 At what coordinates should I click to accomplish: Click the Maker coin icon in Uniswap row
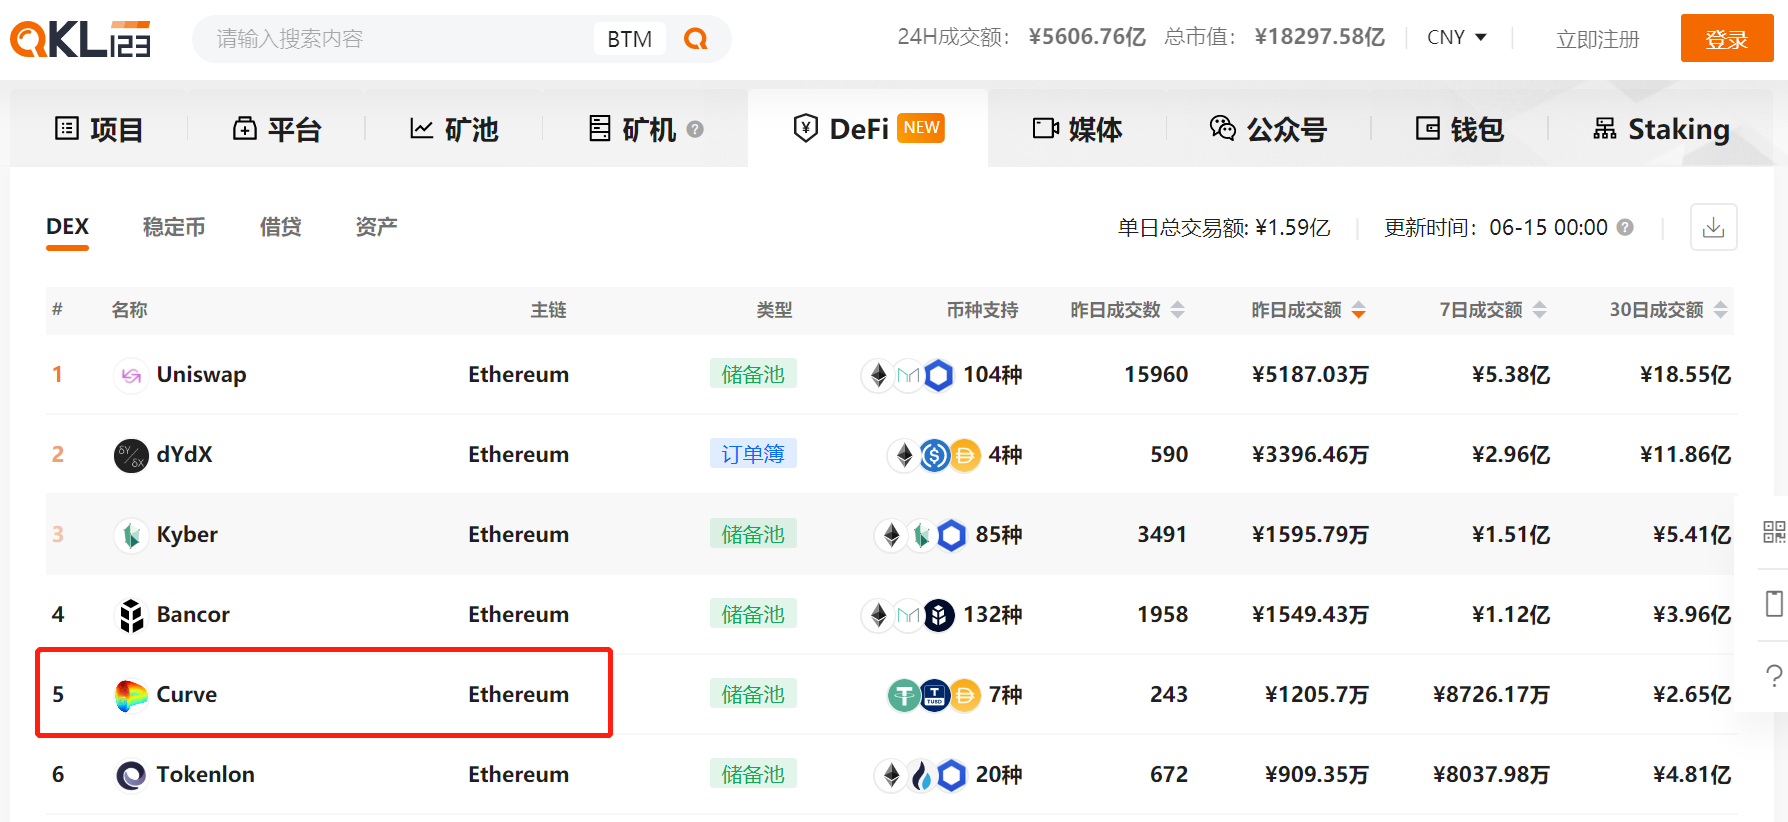click(x=908, y=375)
